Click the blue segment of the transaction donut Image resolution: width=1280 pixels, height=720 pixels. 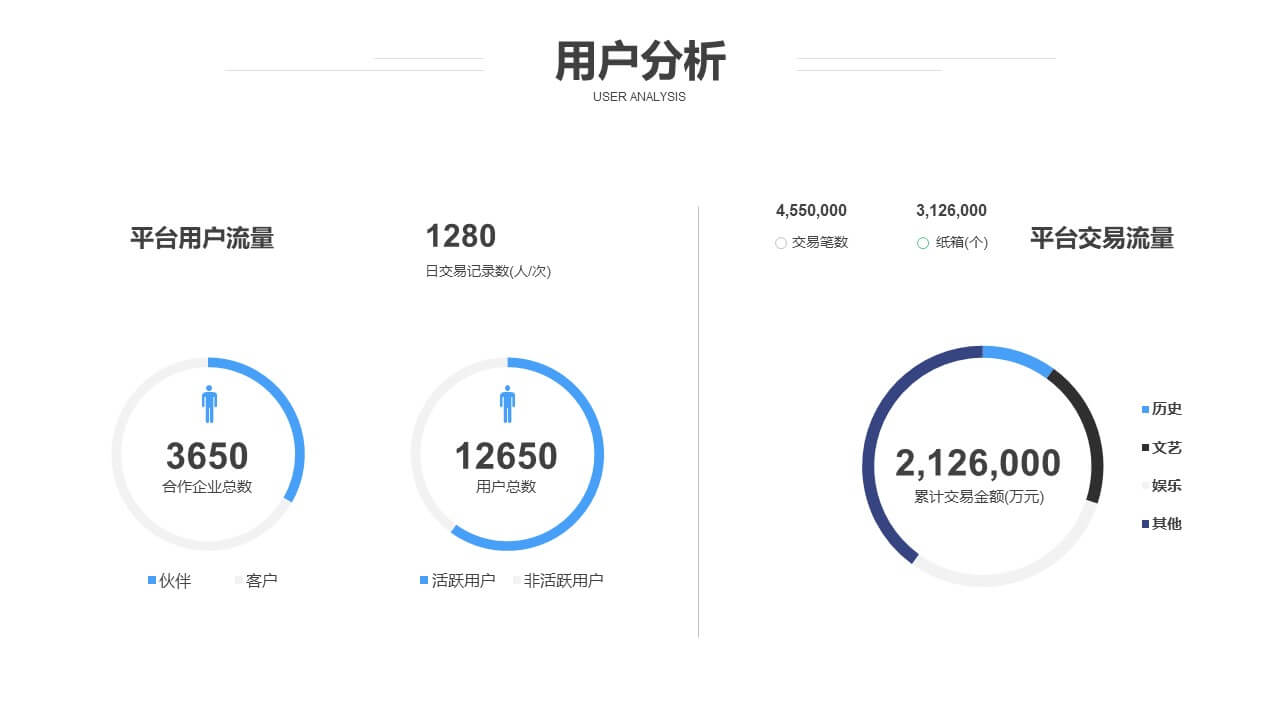click(1018, 356)
